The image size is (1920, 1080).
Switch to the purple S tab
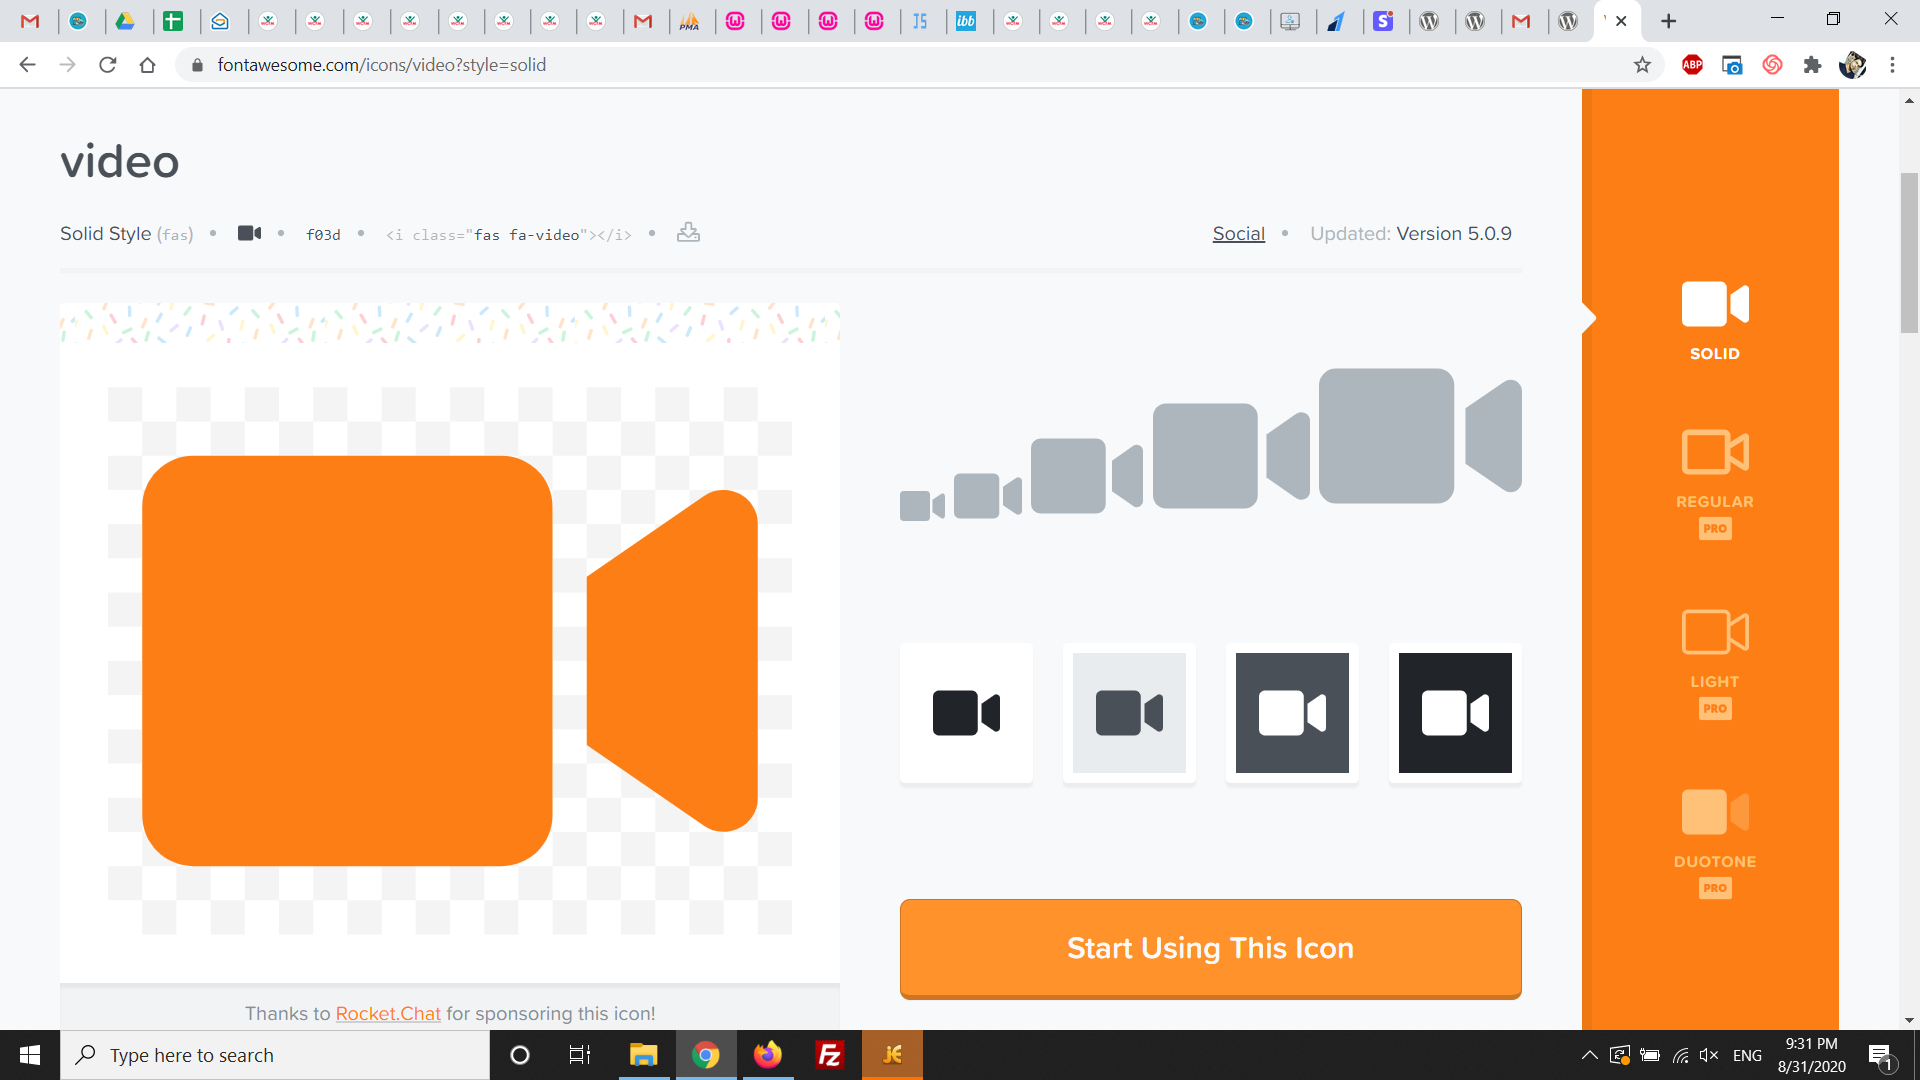point(1383,21)
